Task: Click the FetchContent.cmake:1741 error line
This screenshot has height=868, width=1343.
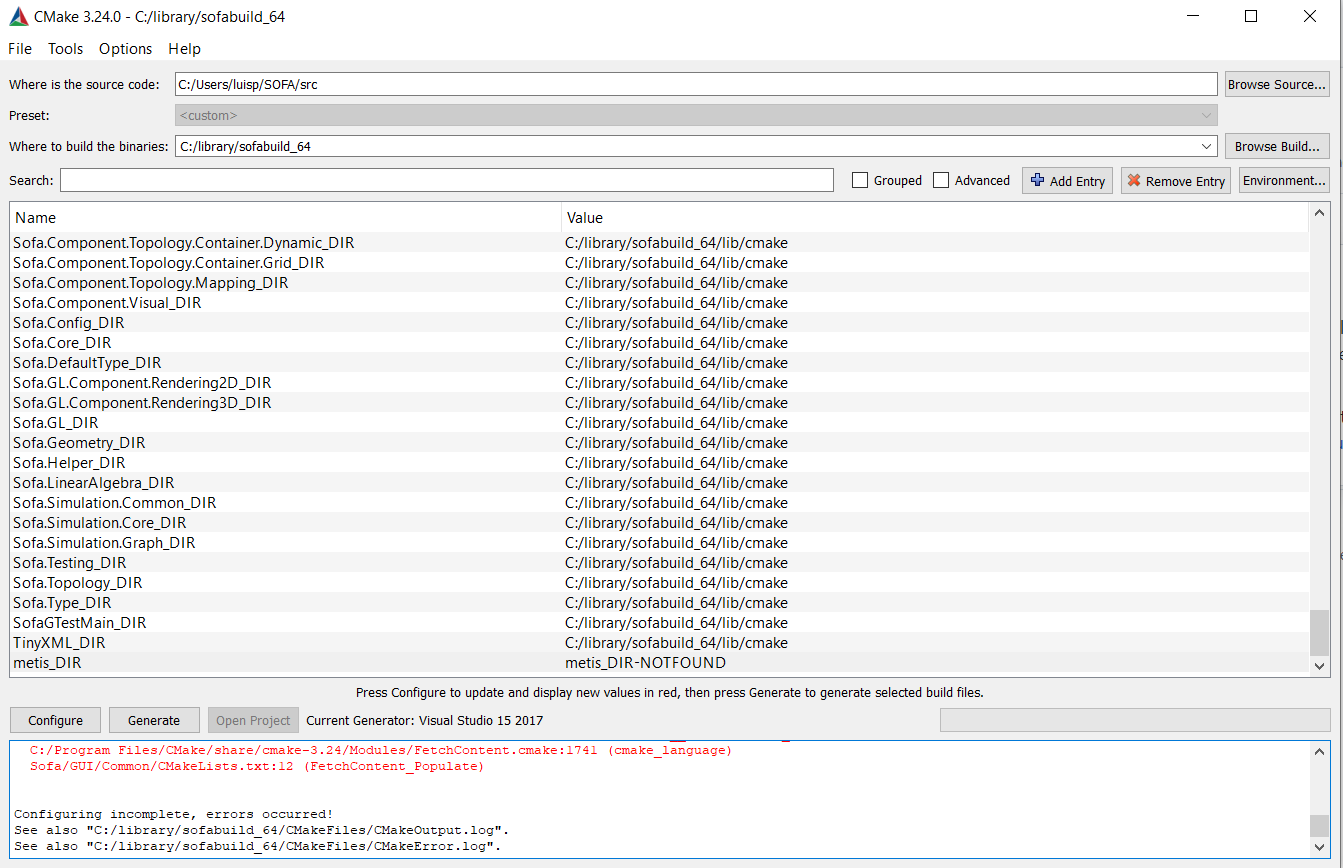Action: 381,750
